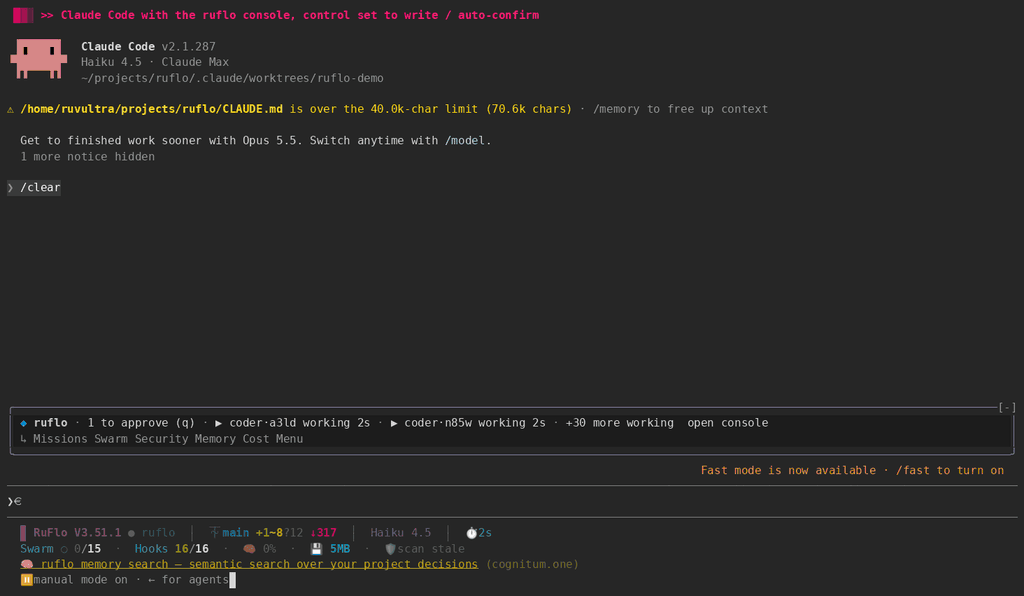Click '(cognitum.one)' text
This screenshot has width=1024, height=596.
click(532, 564)
